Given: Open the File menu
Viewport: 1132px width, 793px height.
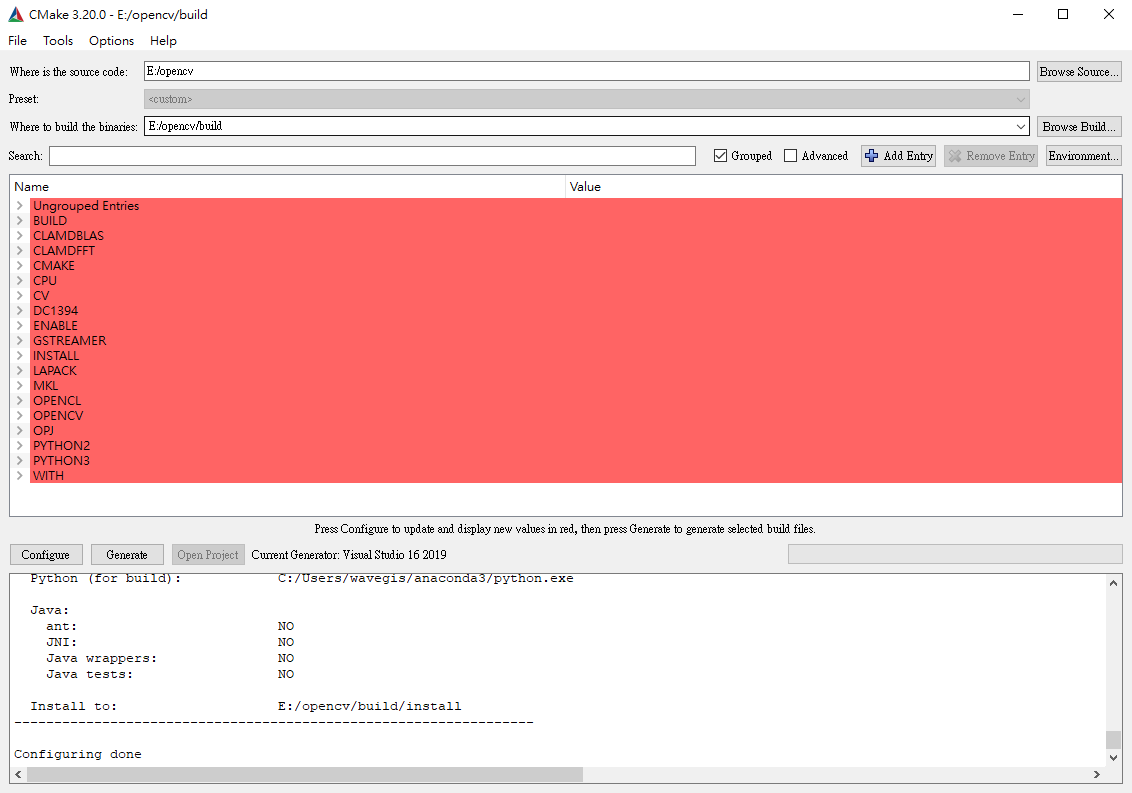Looking at the screenshot, I should (17, 40).
